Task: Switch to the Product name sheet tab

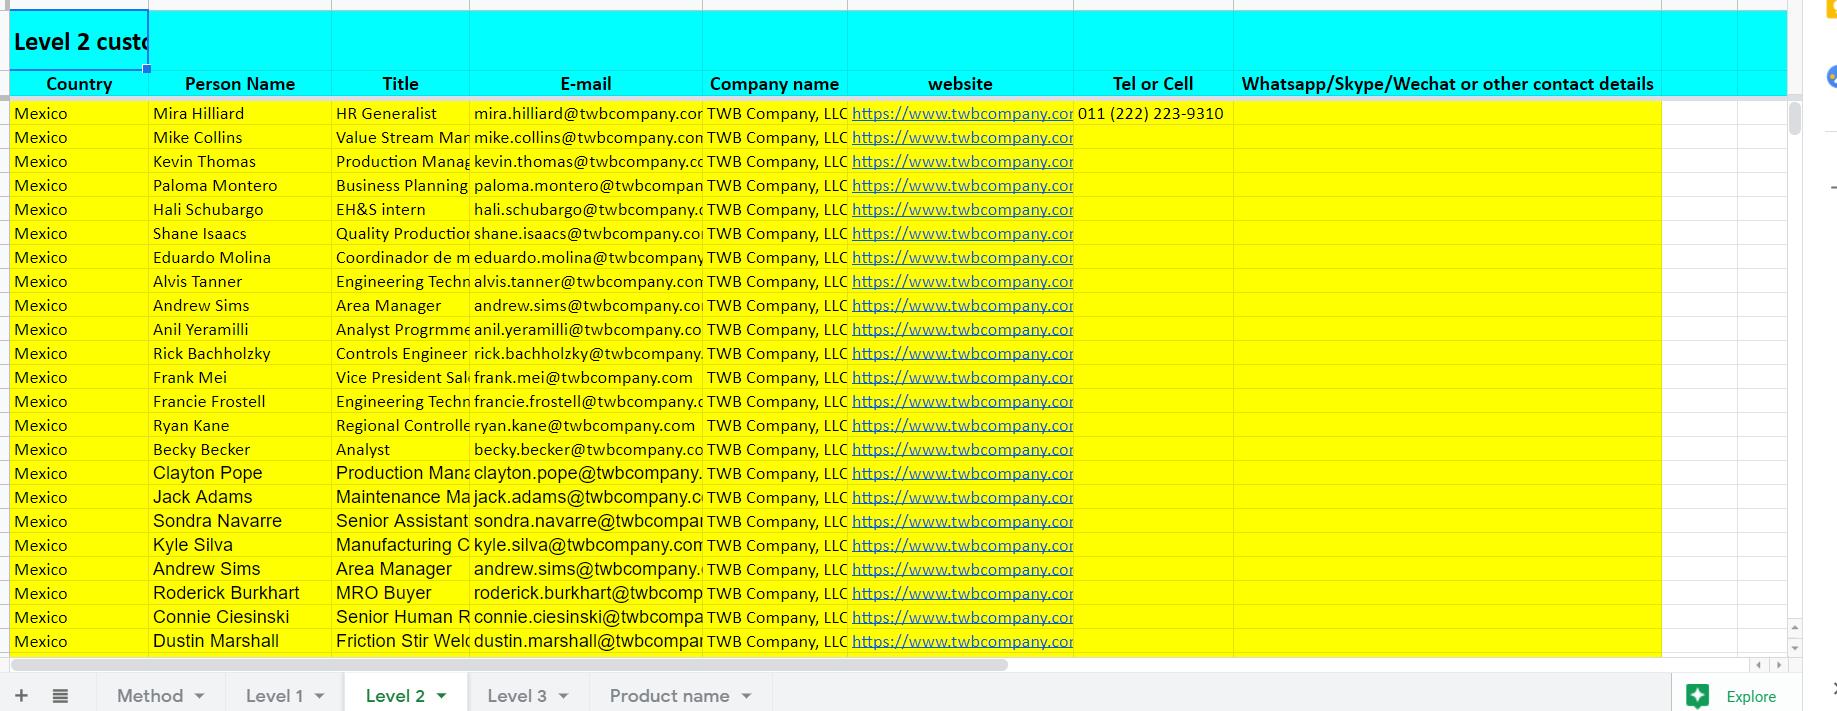Action: tap(669, 696)
